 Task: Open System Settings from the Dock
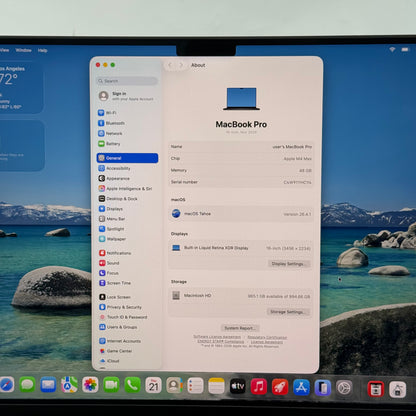click(344, 388)
